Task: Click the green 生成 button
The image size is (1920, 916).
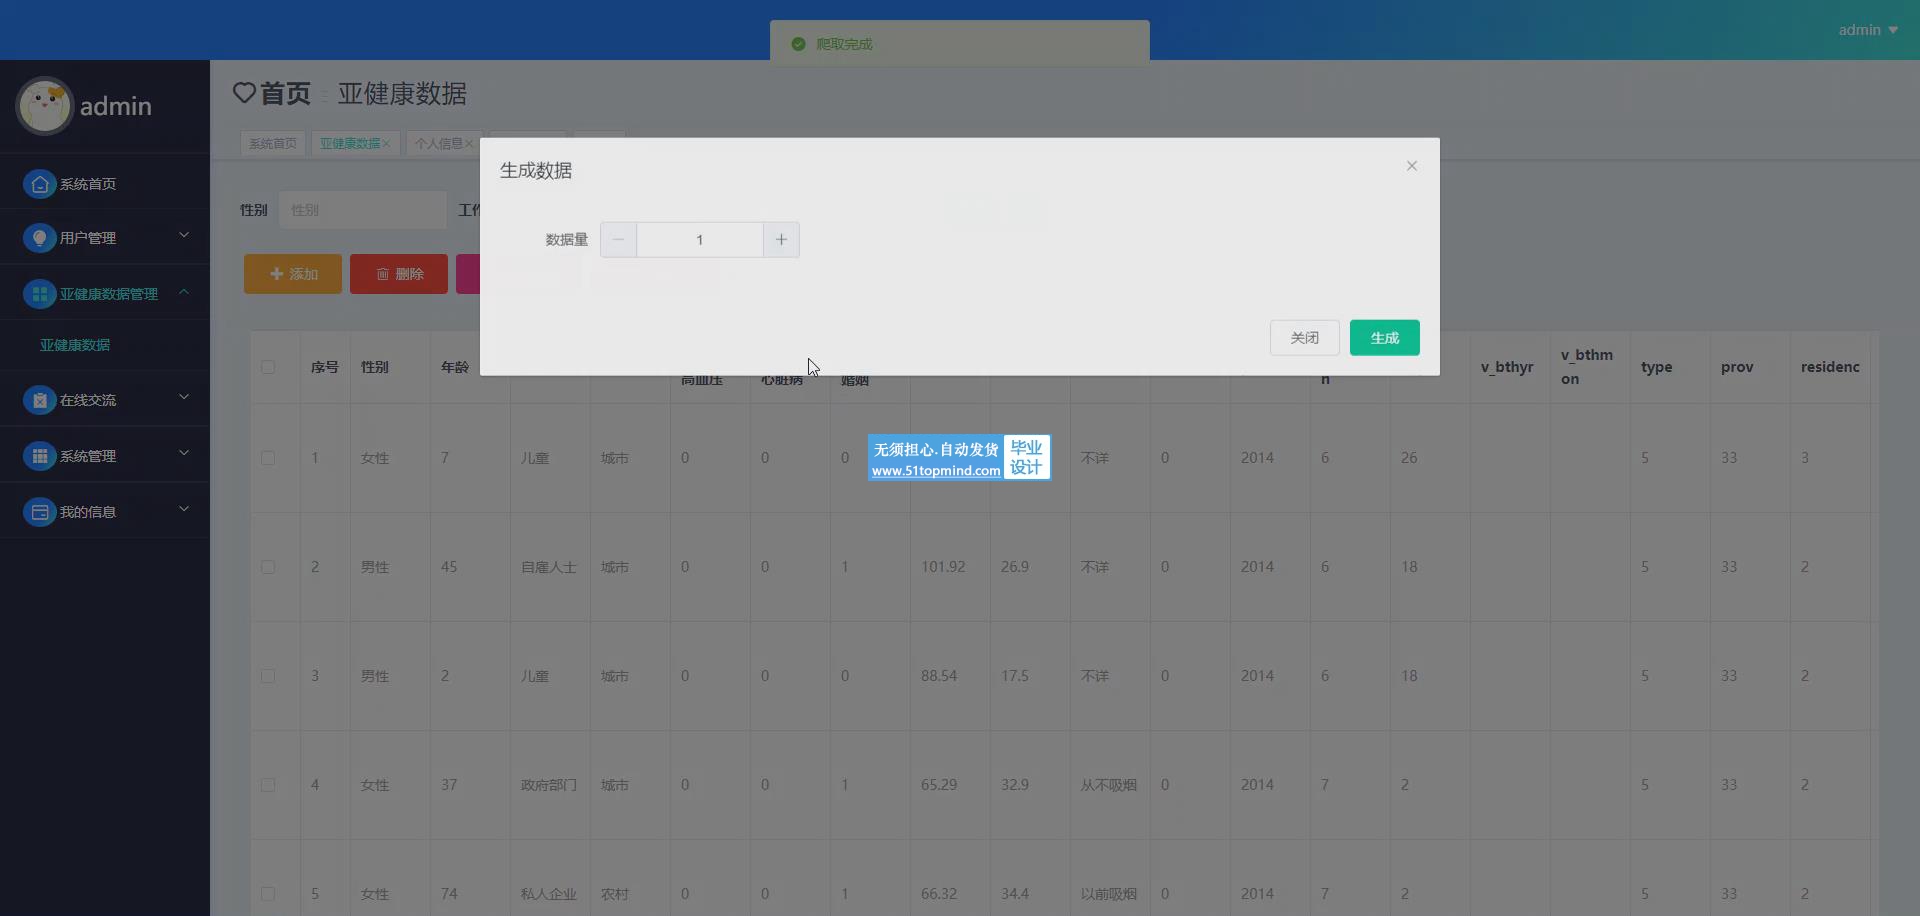Action: coord(1384,338)
